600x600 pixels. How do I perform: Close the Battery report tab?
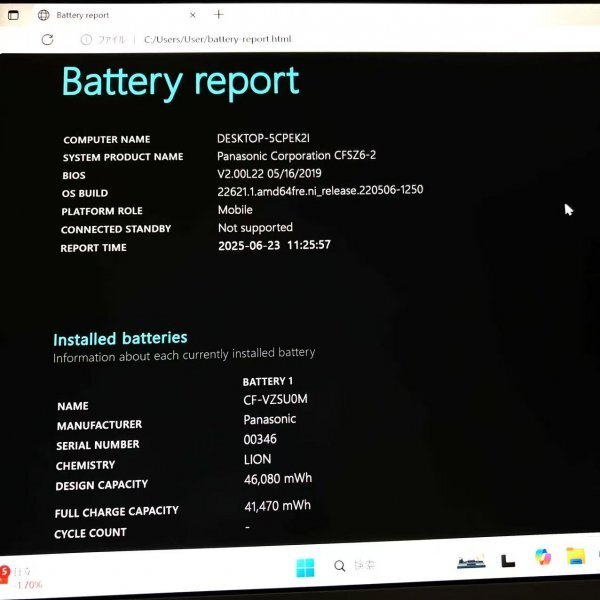(x=193, y=15)
